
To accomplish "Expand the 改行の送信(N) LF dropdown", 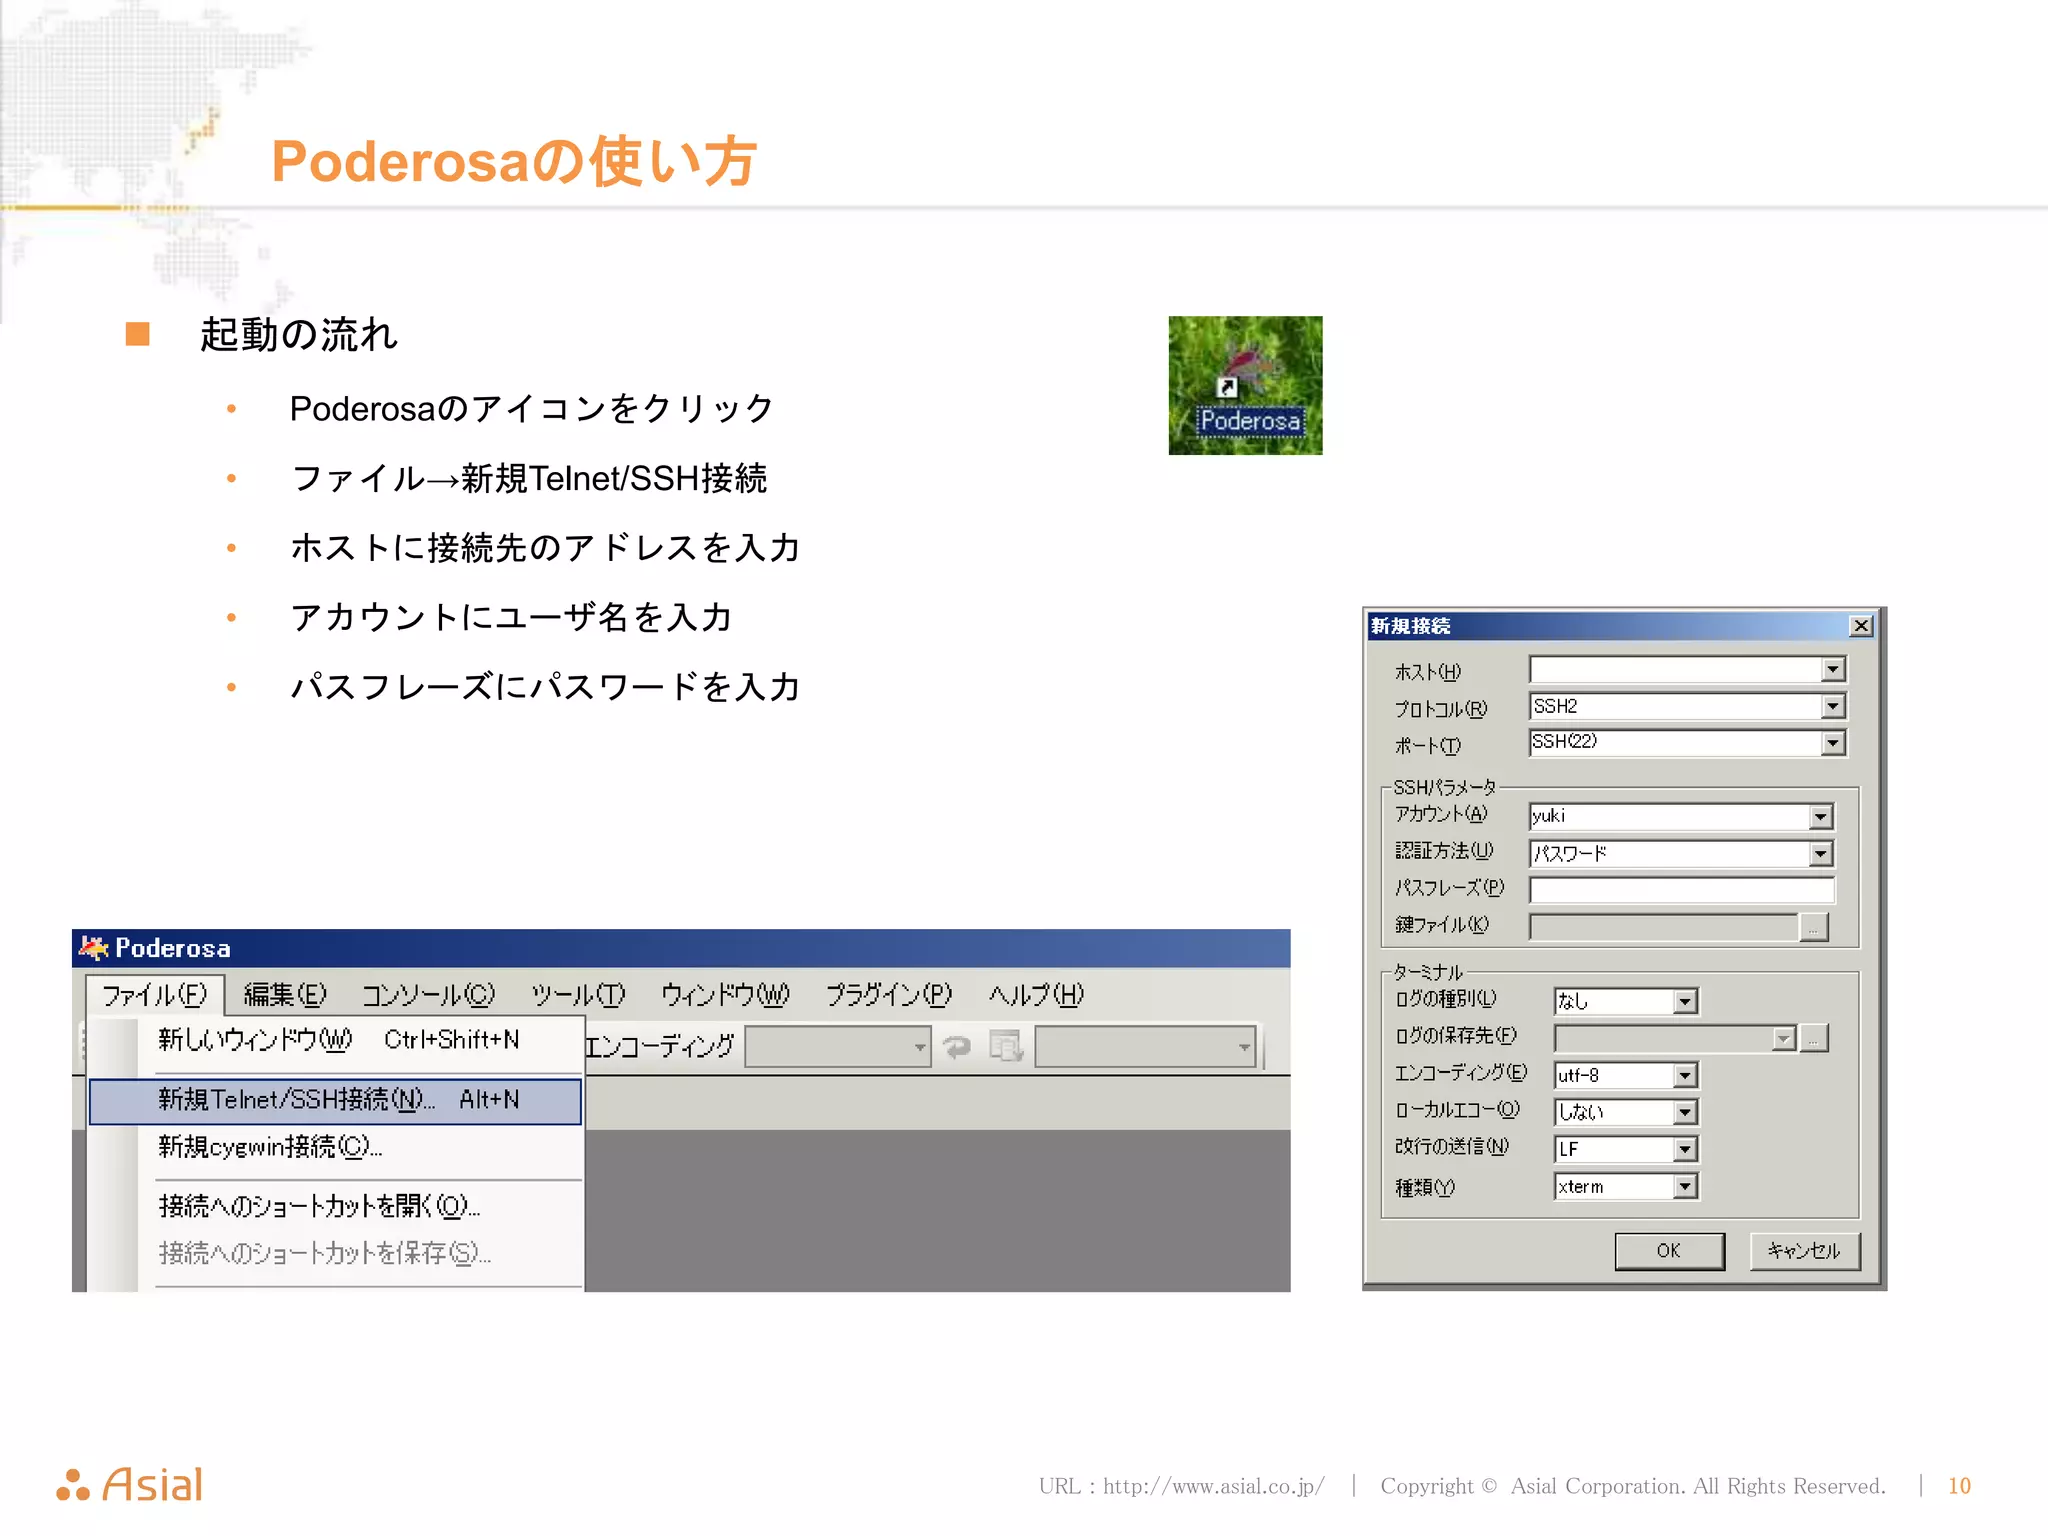I will click(1685, 1149).
